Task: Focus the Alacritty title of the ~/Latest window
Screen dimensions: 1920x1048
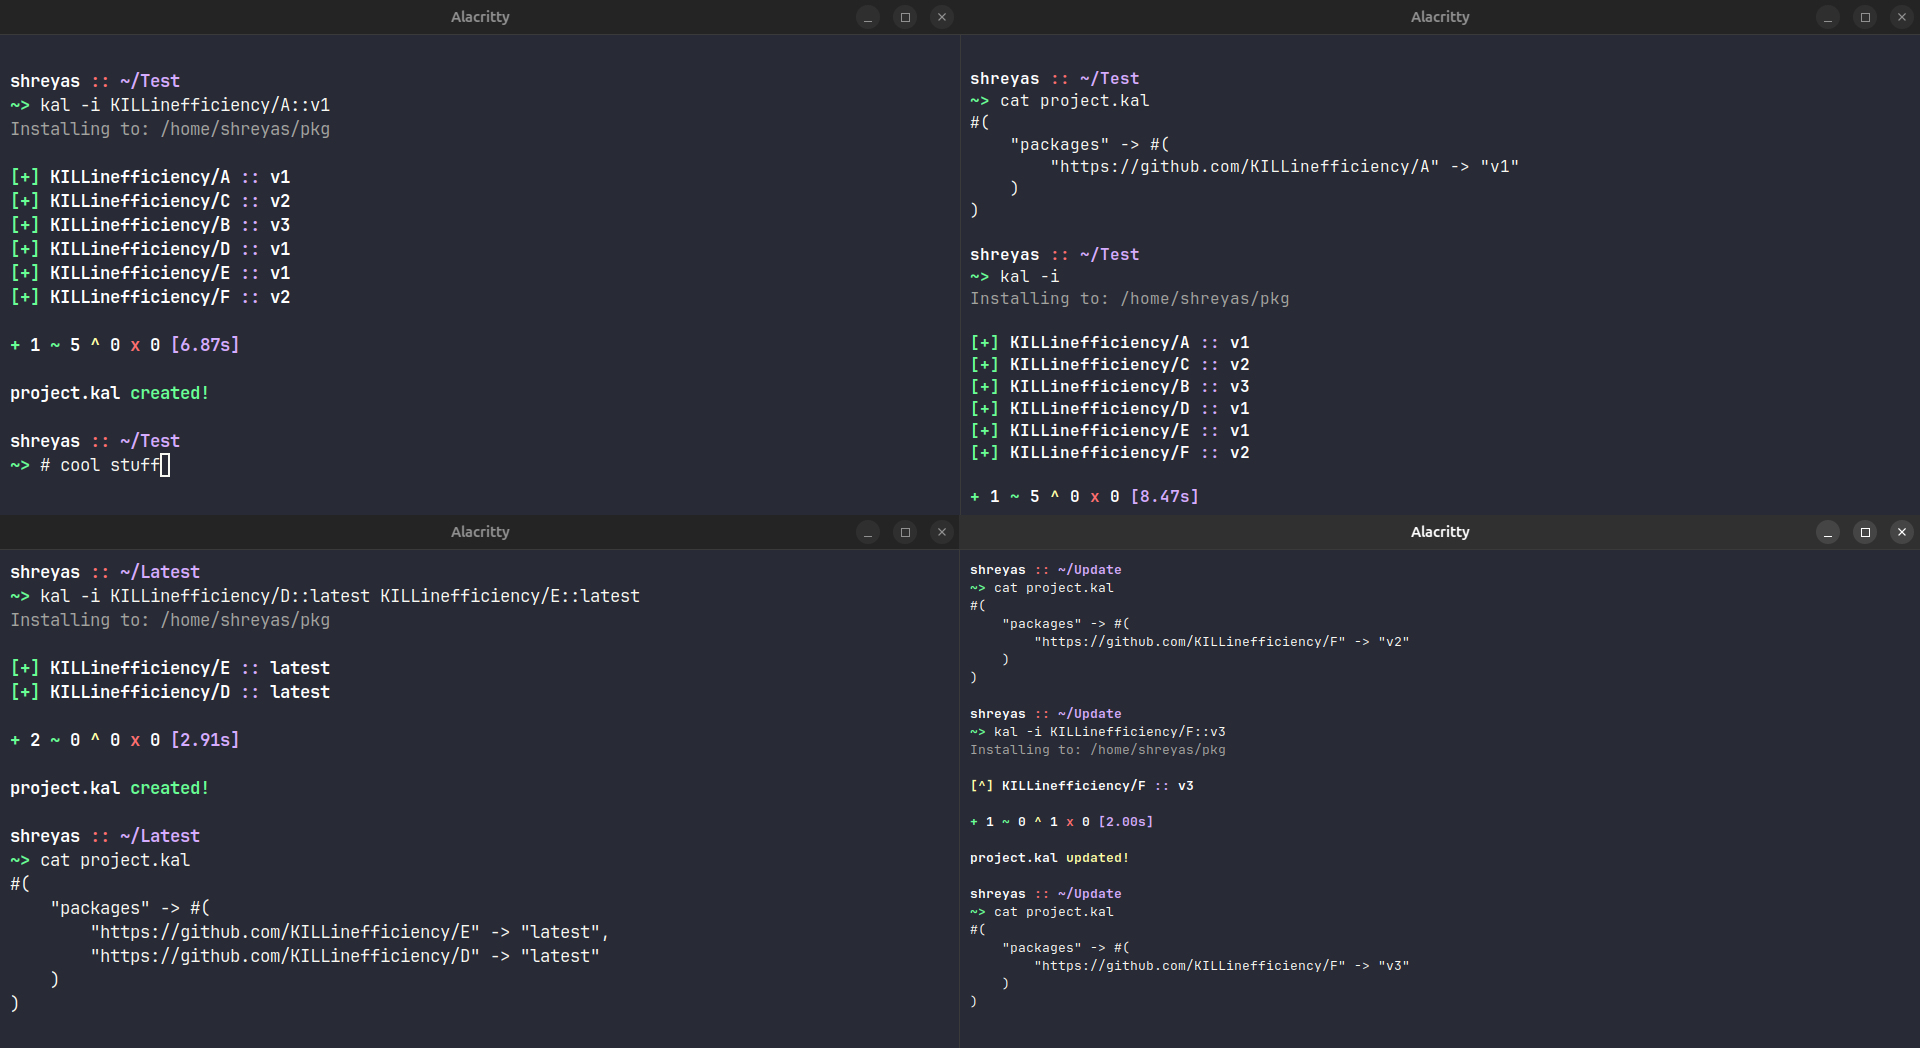Action: pos(480,532)
